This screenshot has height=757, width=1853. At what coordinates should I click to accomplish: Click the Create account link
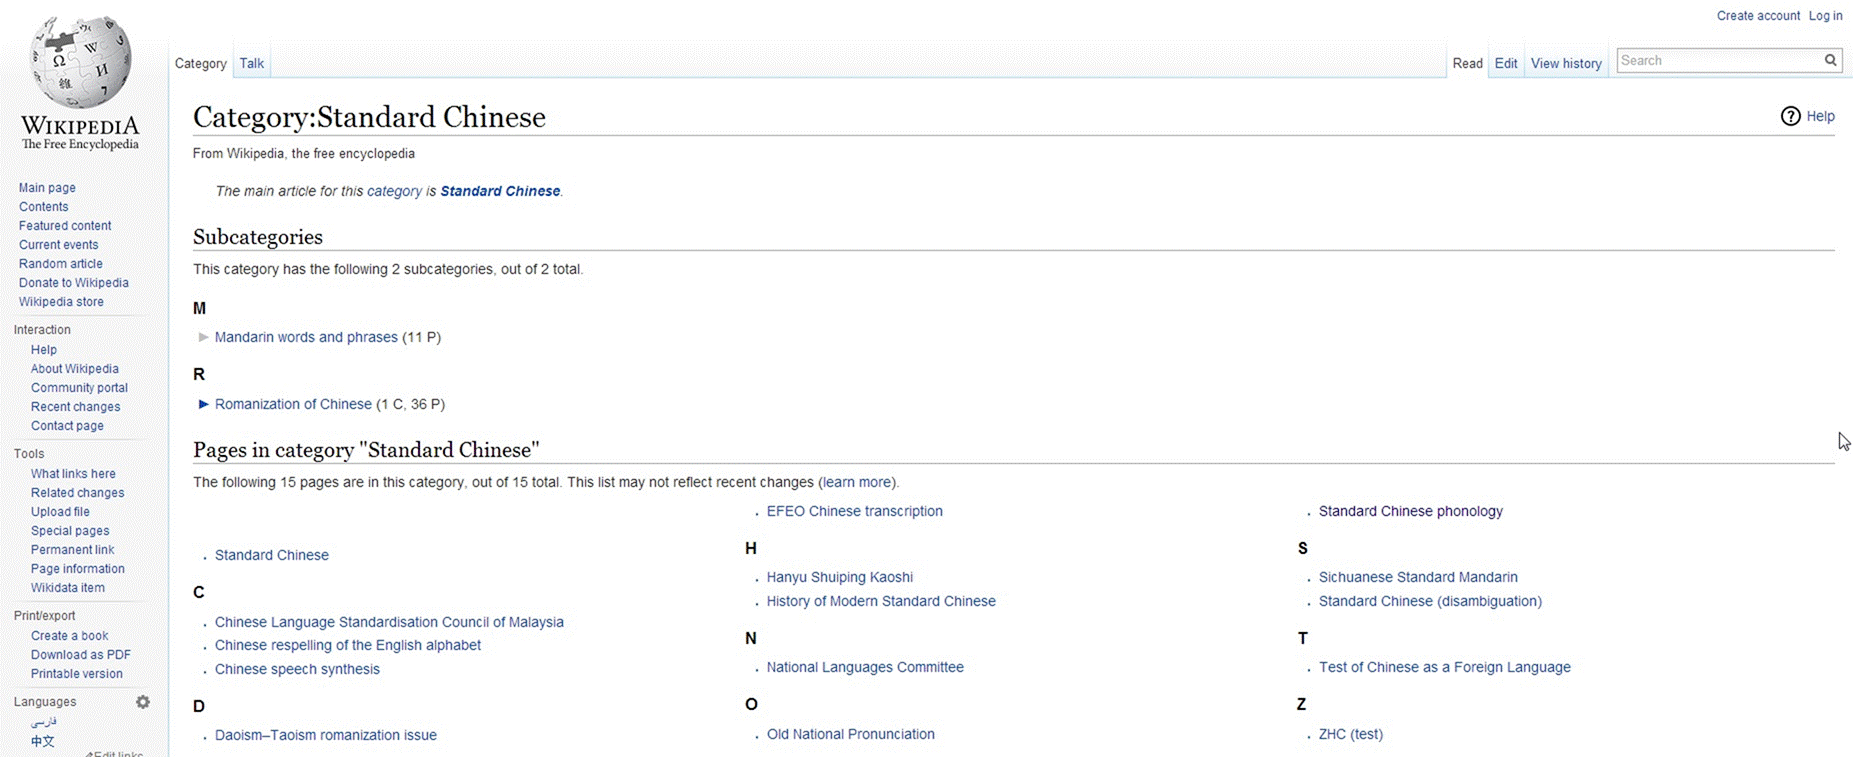[1758, 16]
